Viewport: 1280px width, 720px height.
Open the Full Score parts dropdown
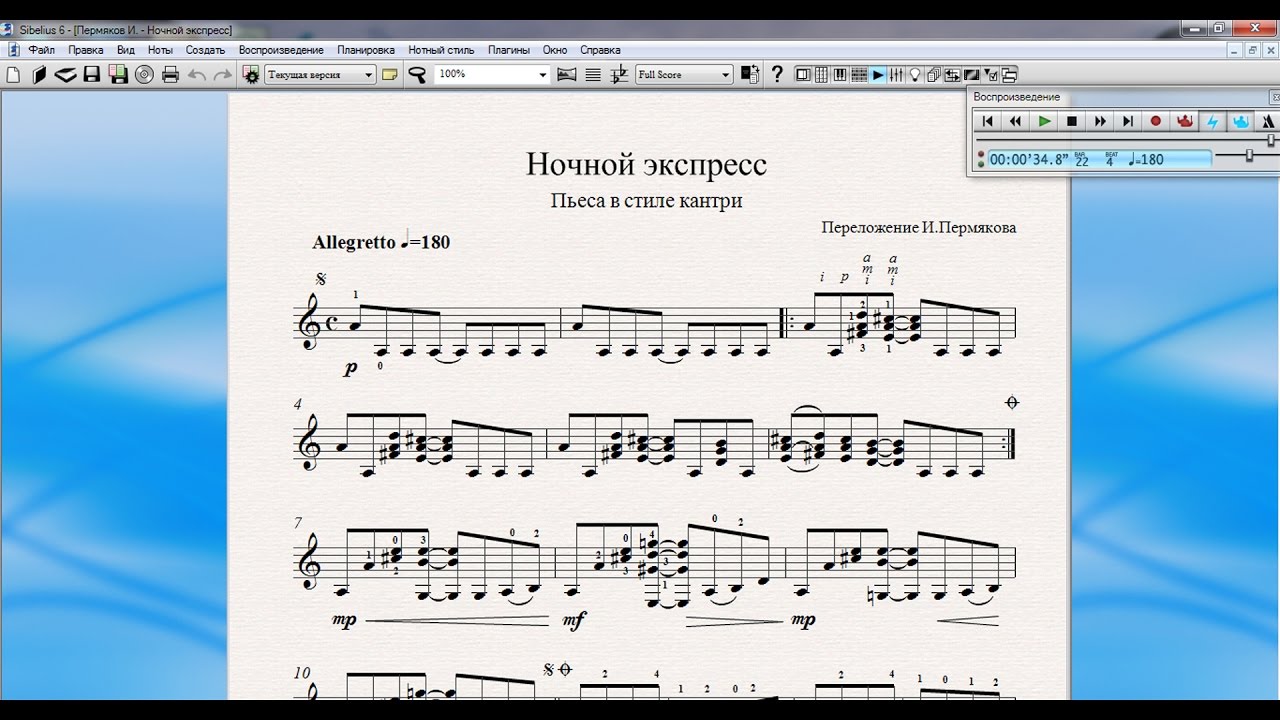click(x=685, y=74)
